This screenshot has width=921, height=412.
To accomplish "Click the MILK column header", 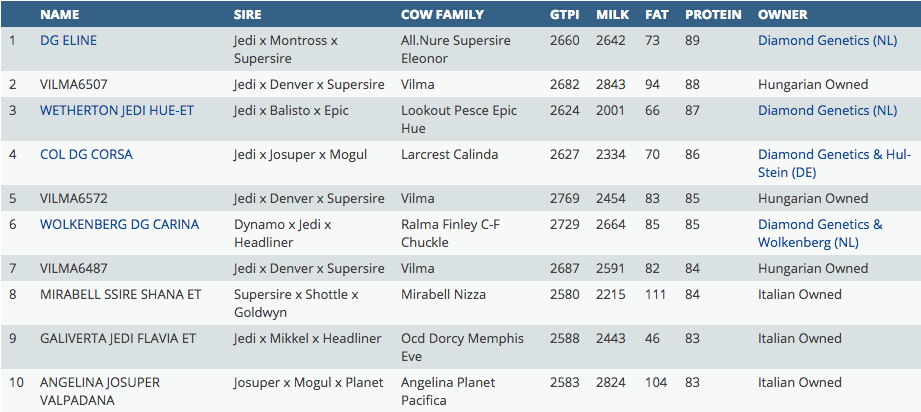I will click(x=612, y=15).
